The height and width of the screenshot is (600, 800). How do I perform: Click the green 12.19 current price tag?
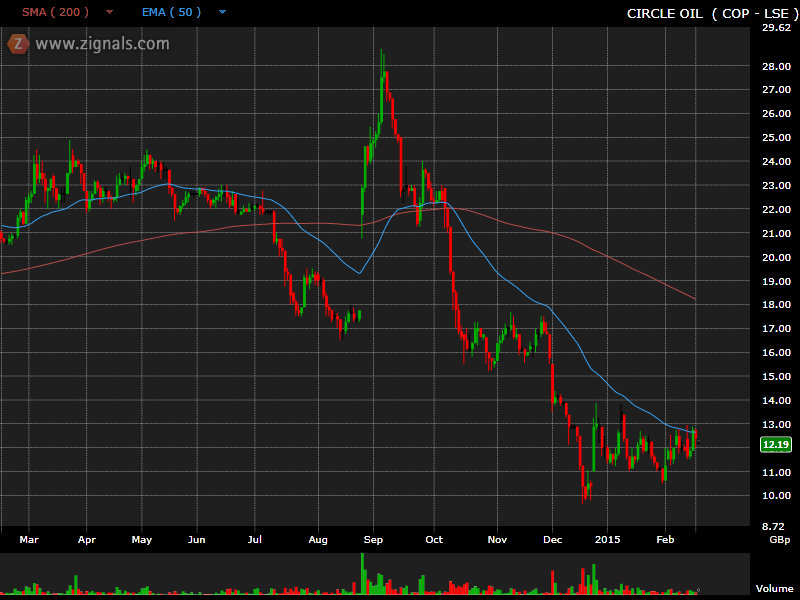coord(775,444)
